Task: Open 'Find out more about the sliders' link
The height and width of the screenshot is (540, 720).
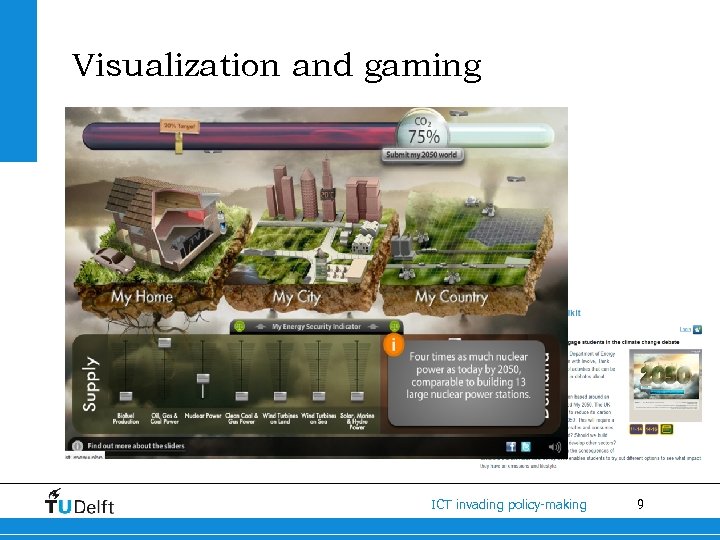Action: (x=136, y=446)
